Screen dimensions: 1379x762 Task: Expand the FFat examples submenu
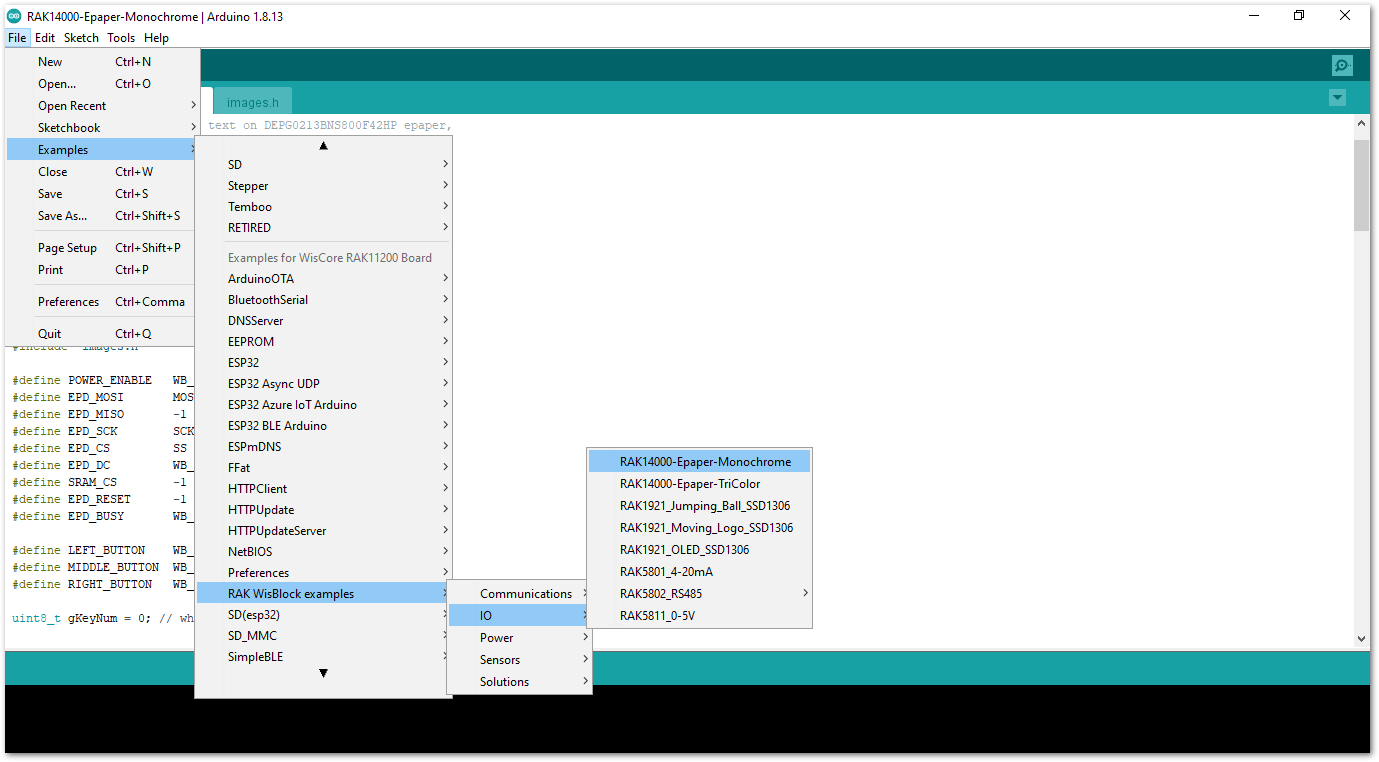[x=323, y=468]
